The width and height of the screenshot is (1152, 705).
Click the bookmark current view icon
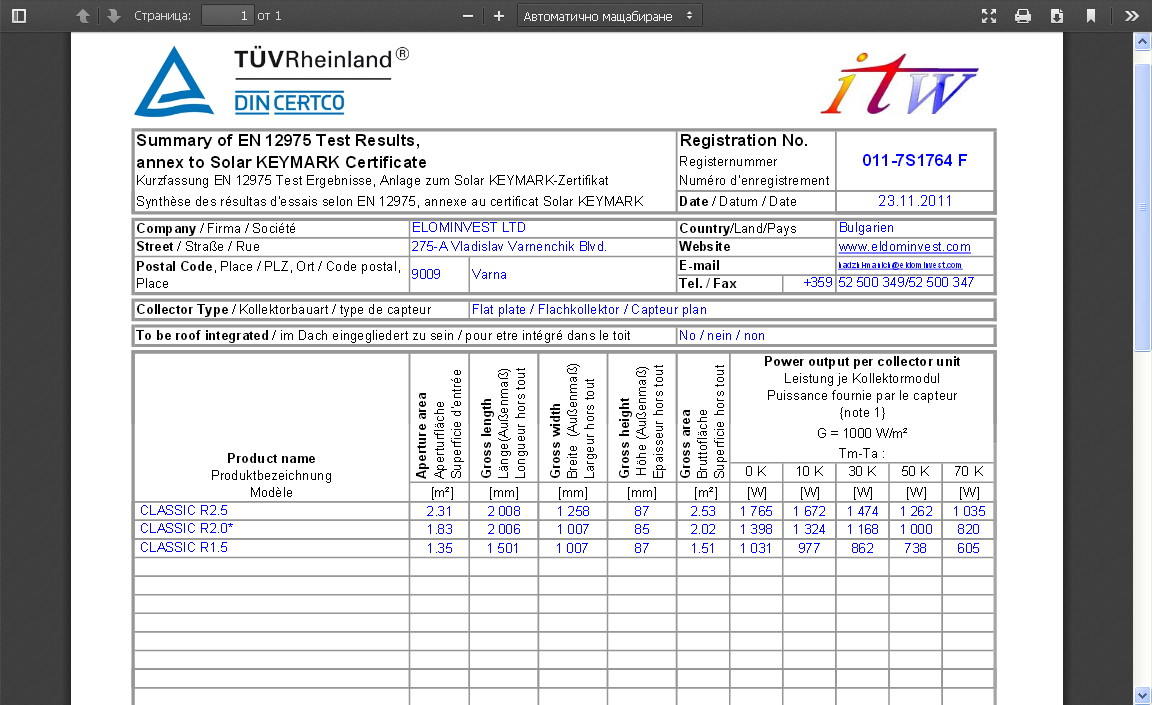pyautogui.click(x=1091, y=16)
